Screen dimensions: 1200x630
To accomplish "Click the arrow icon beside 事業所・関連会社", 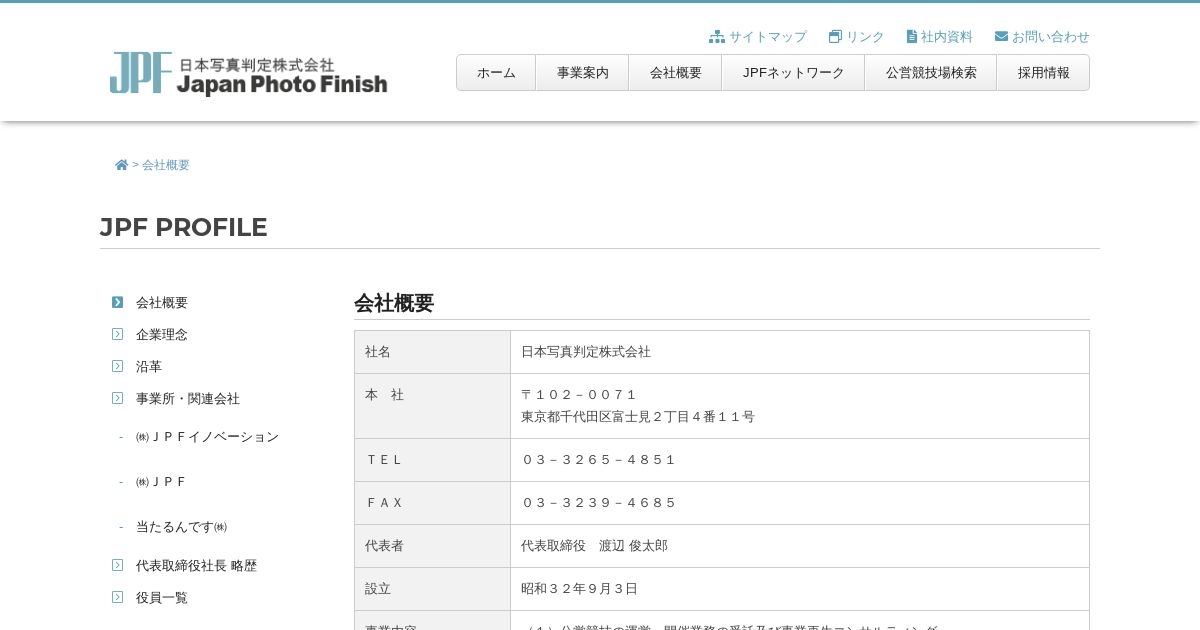I will pos(118,398).
